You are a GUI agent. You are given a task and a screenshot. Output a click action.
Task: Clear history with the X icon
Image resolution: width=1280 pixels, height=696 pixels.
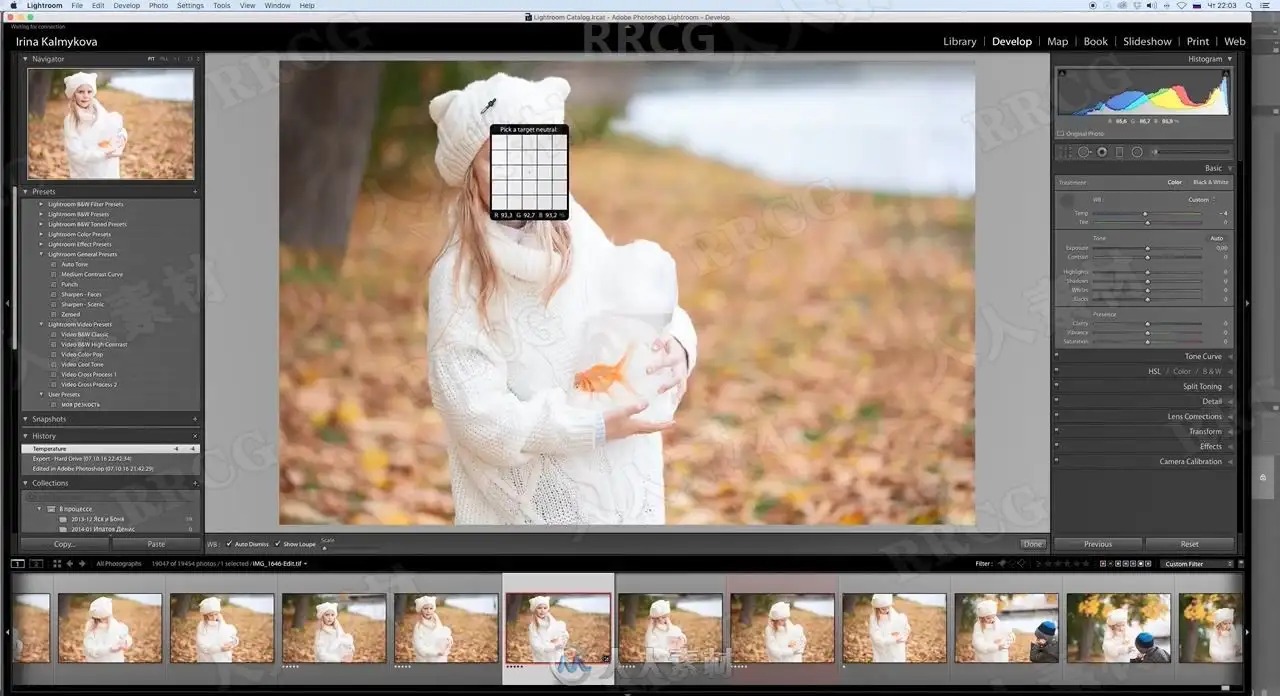pos(195,436)
